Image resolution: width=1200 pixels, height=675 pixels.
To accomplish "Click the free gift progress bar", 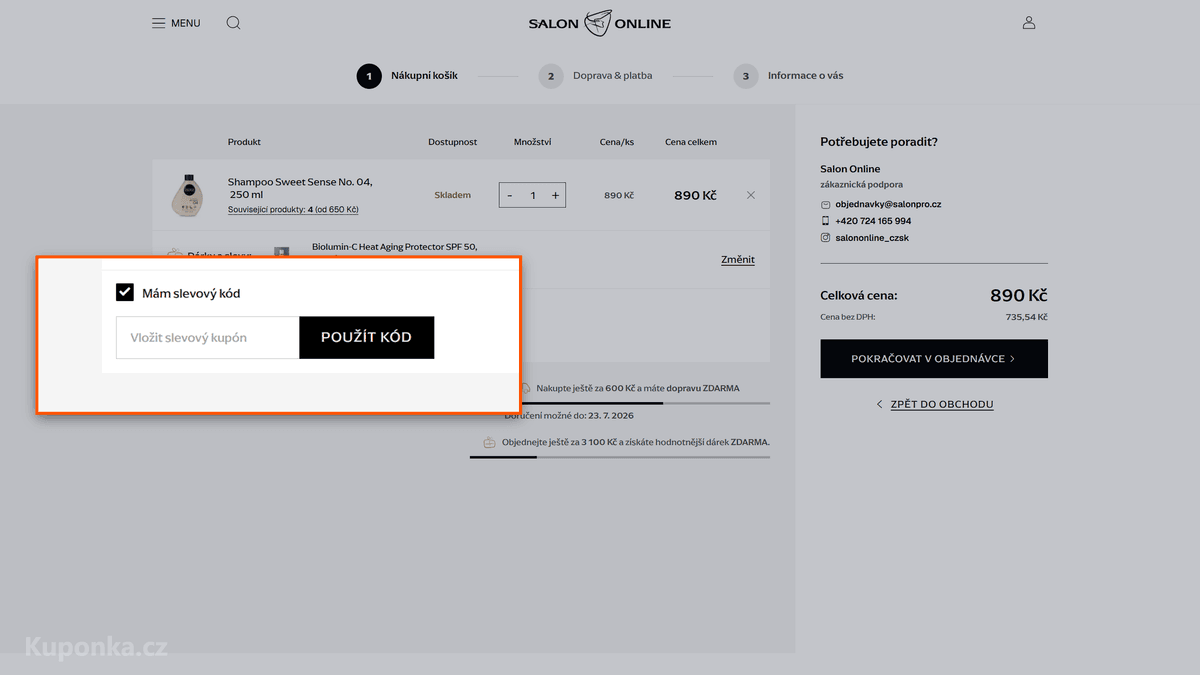I will click(x=620, y=457).
